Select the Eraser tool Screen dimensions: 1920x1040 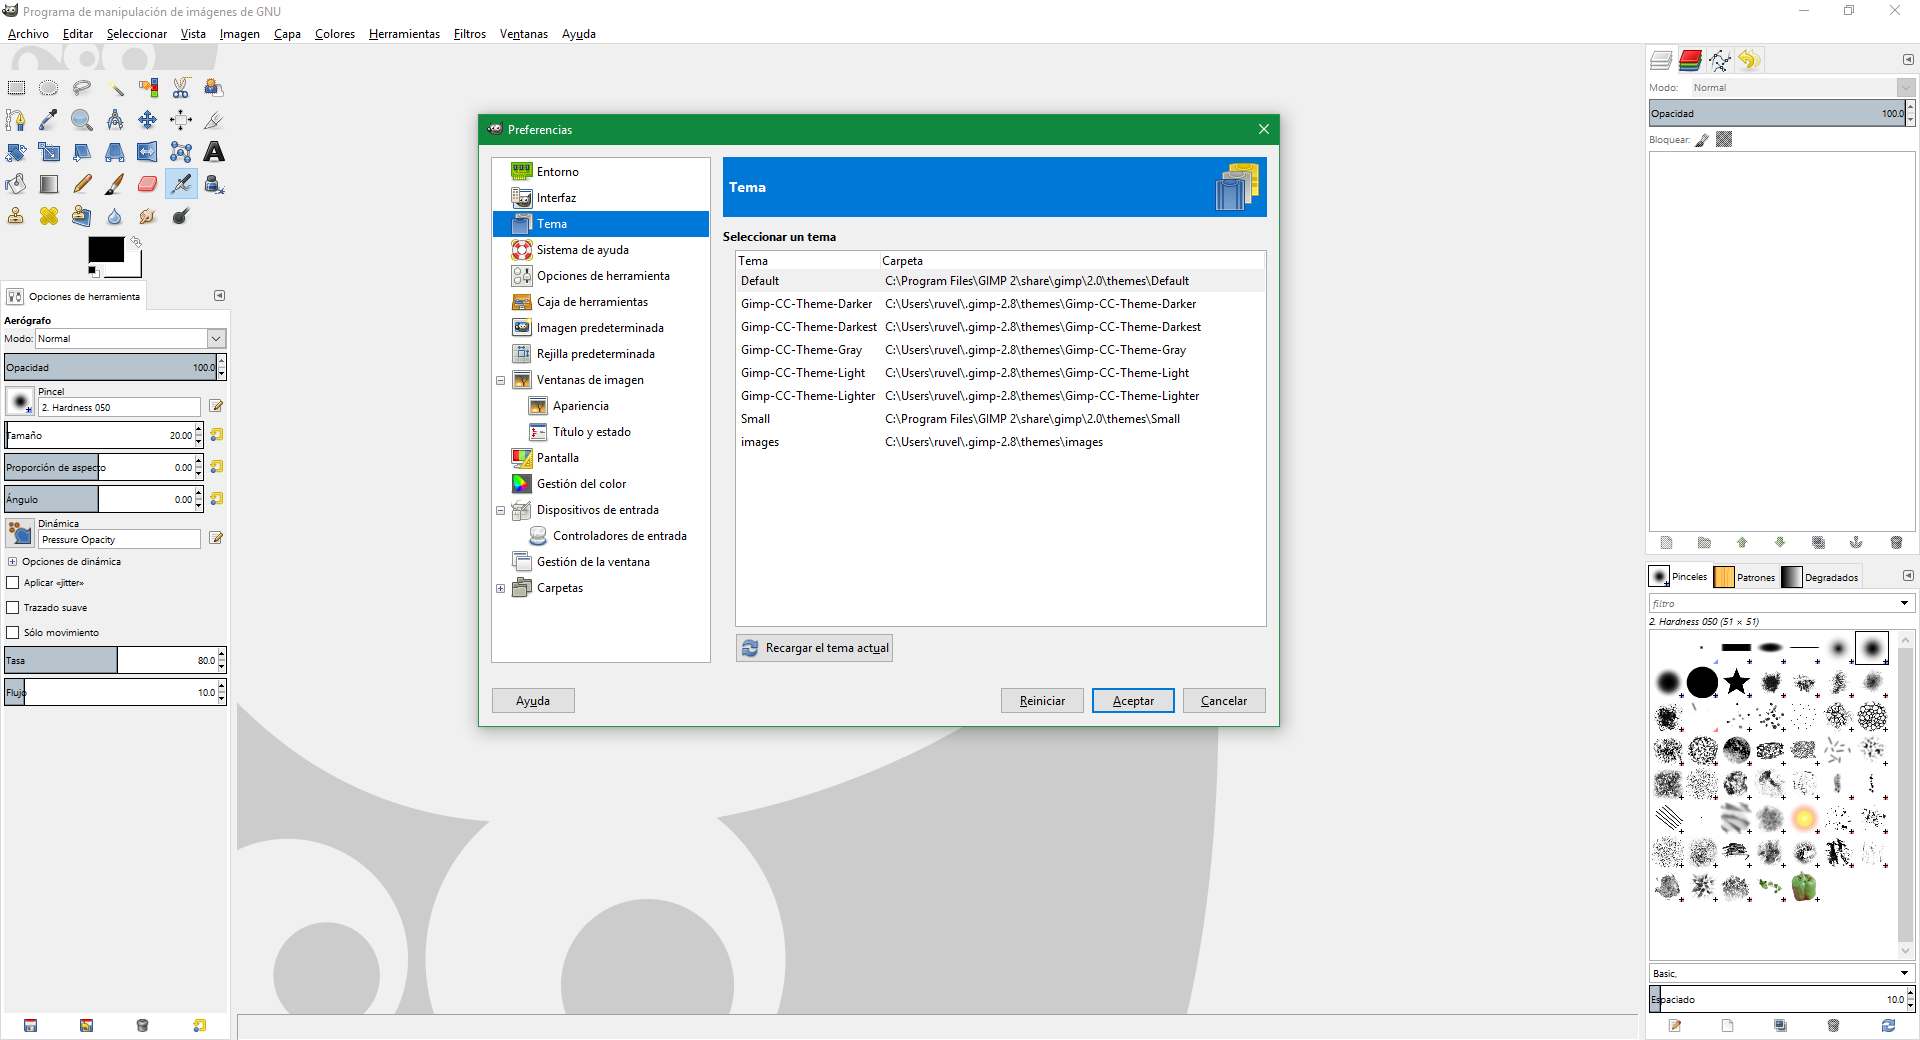148,184
